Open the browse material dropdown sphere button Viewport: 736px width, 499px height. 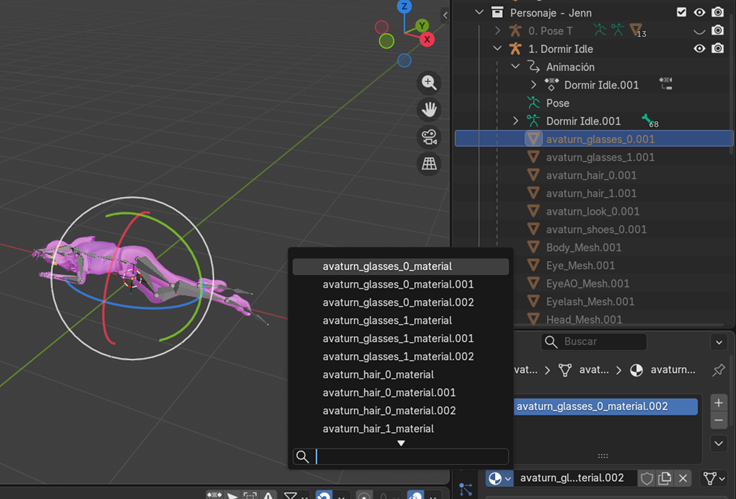[498, 479]
